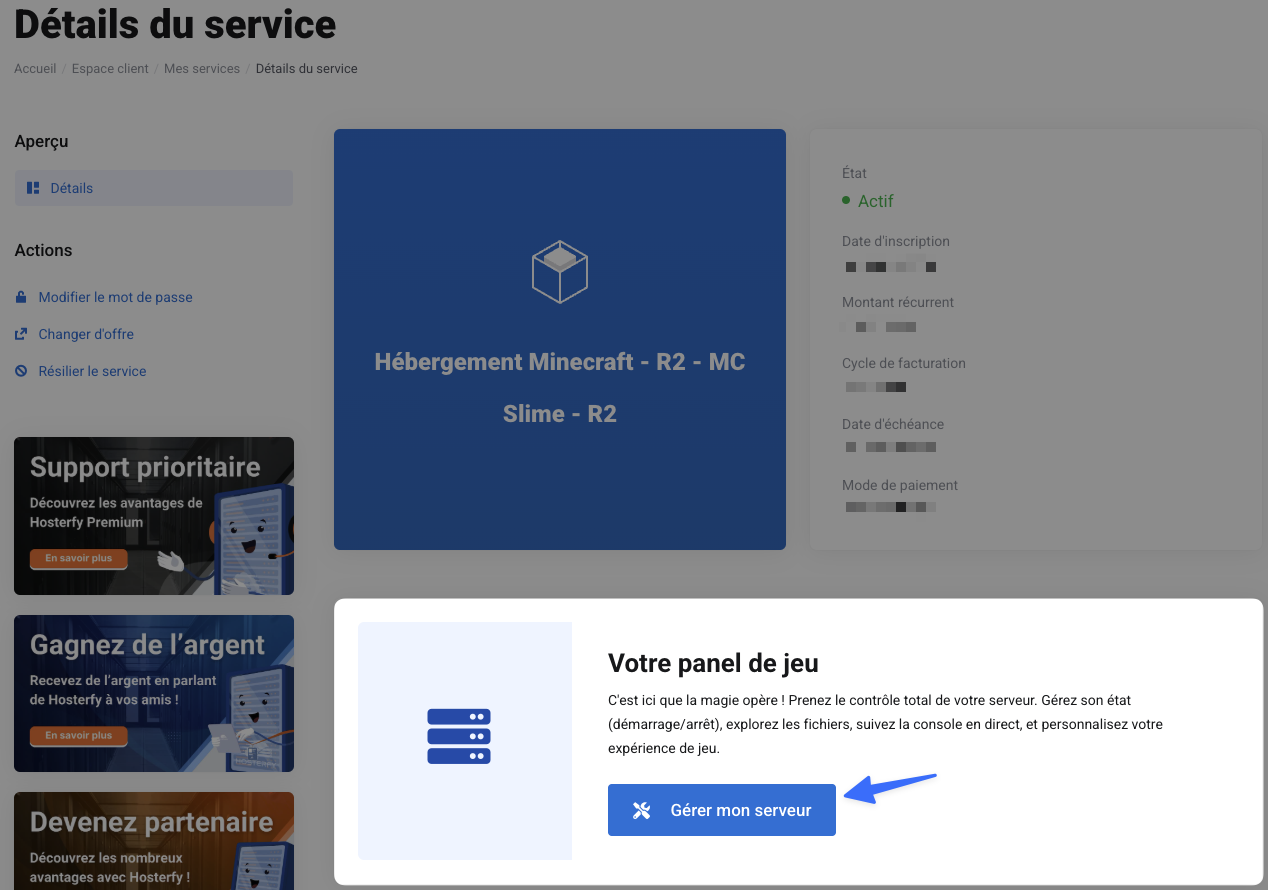1268x890 pixels.
Task: Click the État label in the status card
Action: [854, 173]
